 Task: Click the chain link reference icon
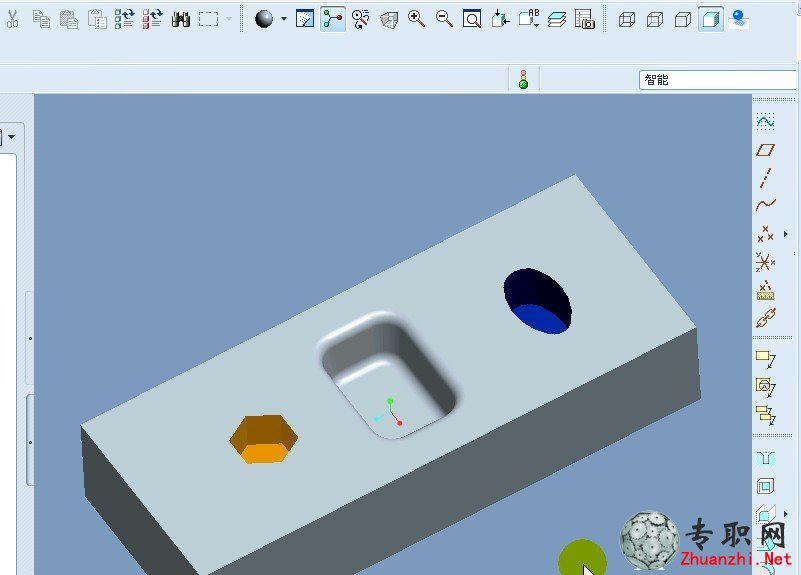pos(765,318)
